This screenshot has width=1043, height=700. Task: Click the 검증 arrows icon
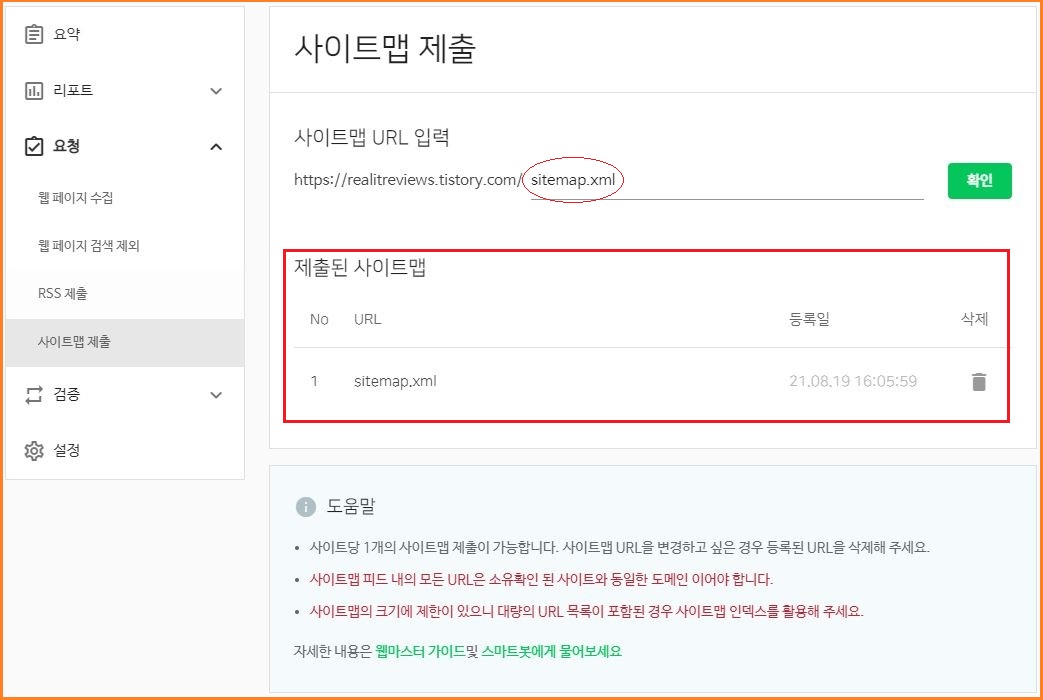[x=34, y=395]
